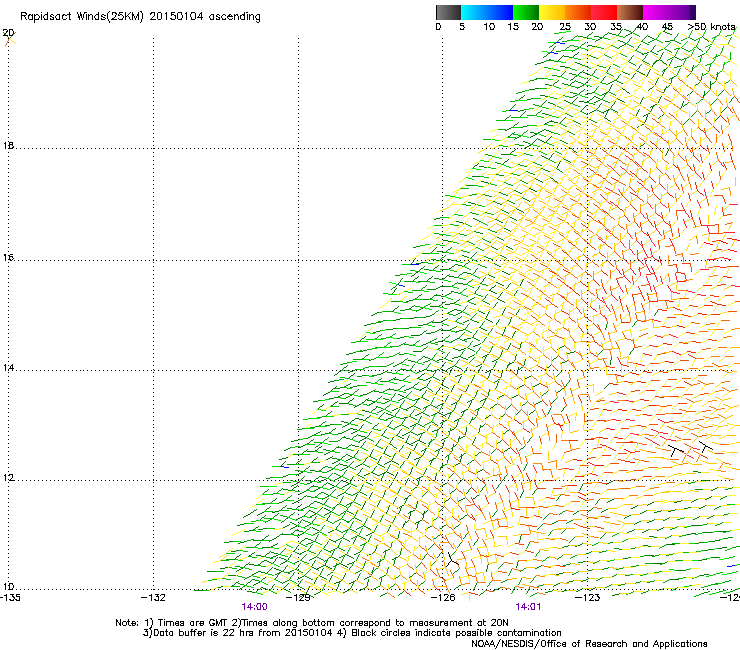Click the '10' latitude axis label
Screen dimensions: 740x650
click(8, 587)
